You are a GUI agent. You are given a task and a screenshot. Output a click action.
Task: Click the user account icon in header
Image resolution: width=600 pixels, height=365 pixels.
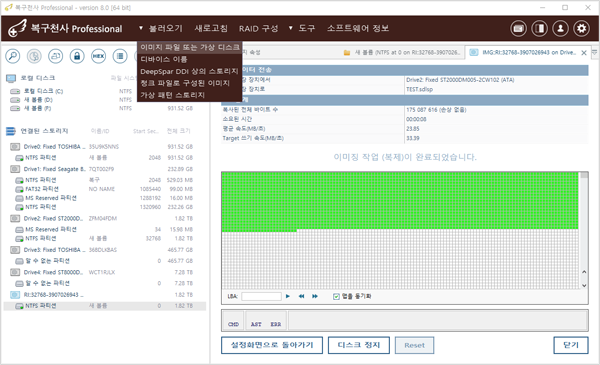coord(560,28)
